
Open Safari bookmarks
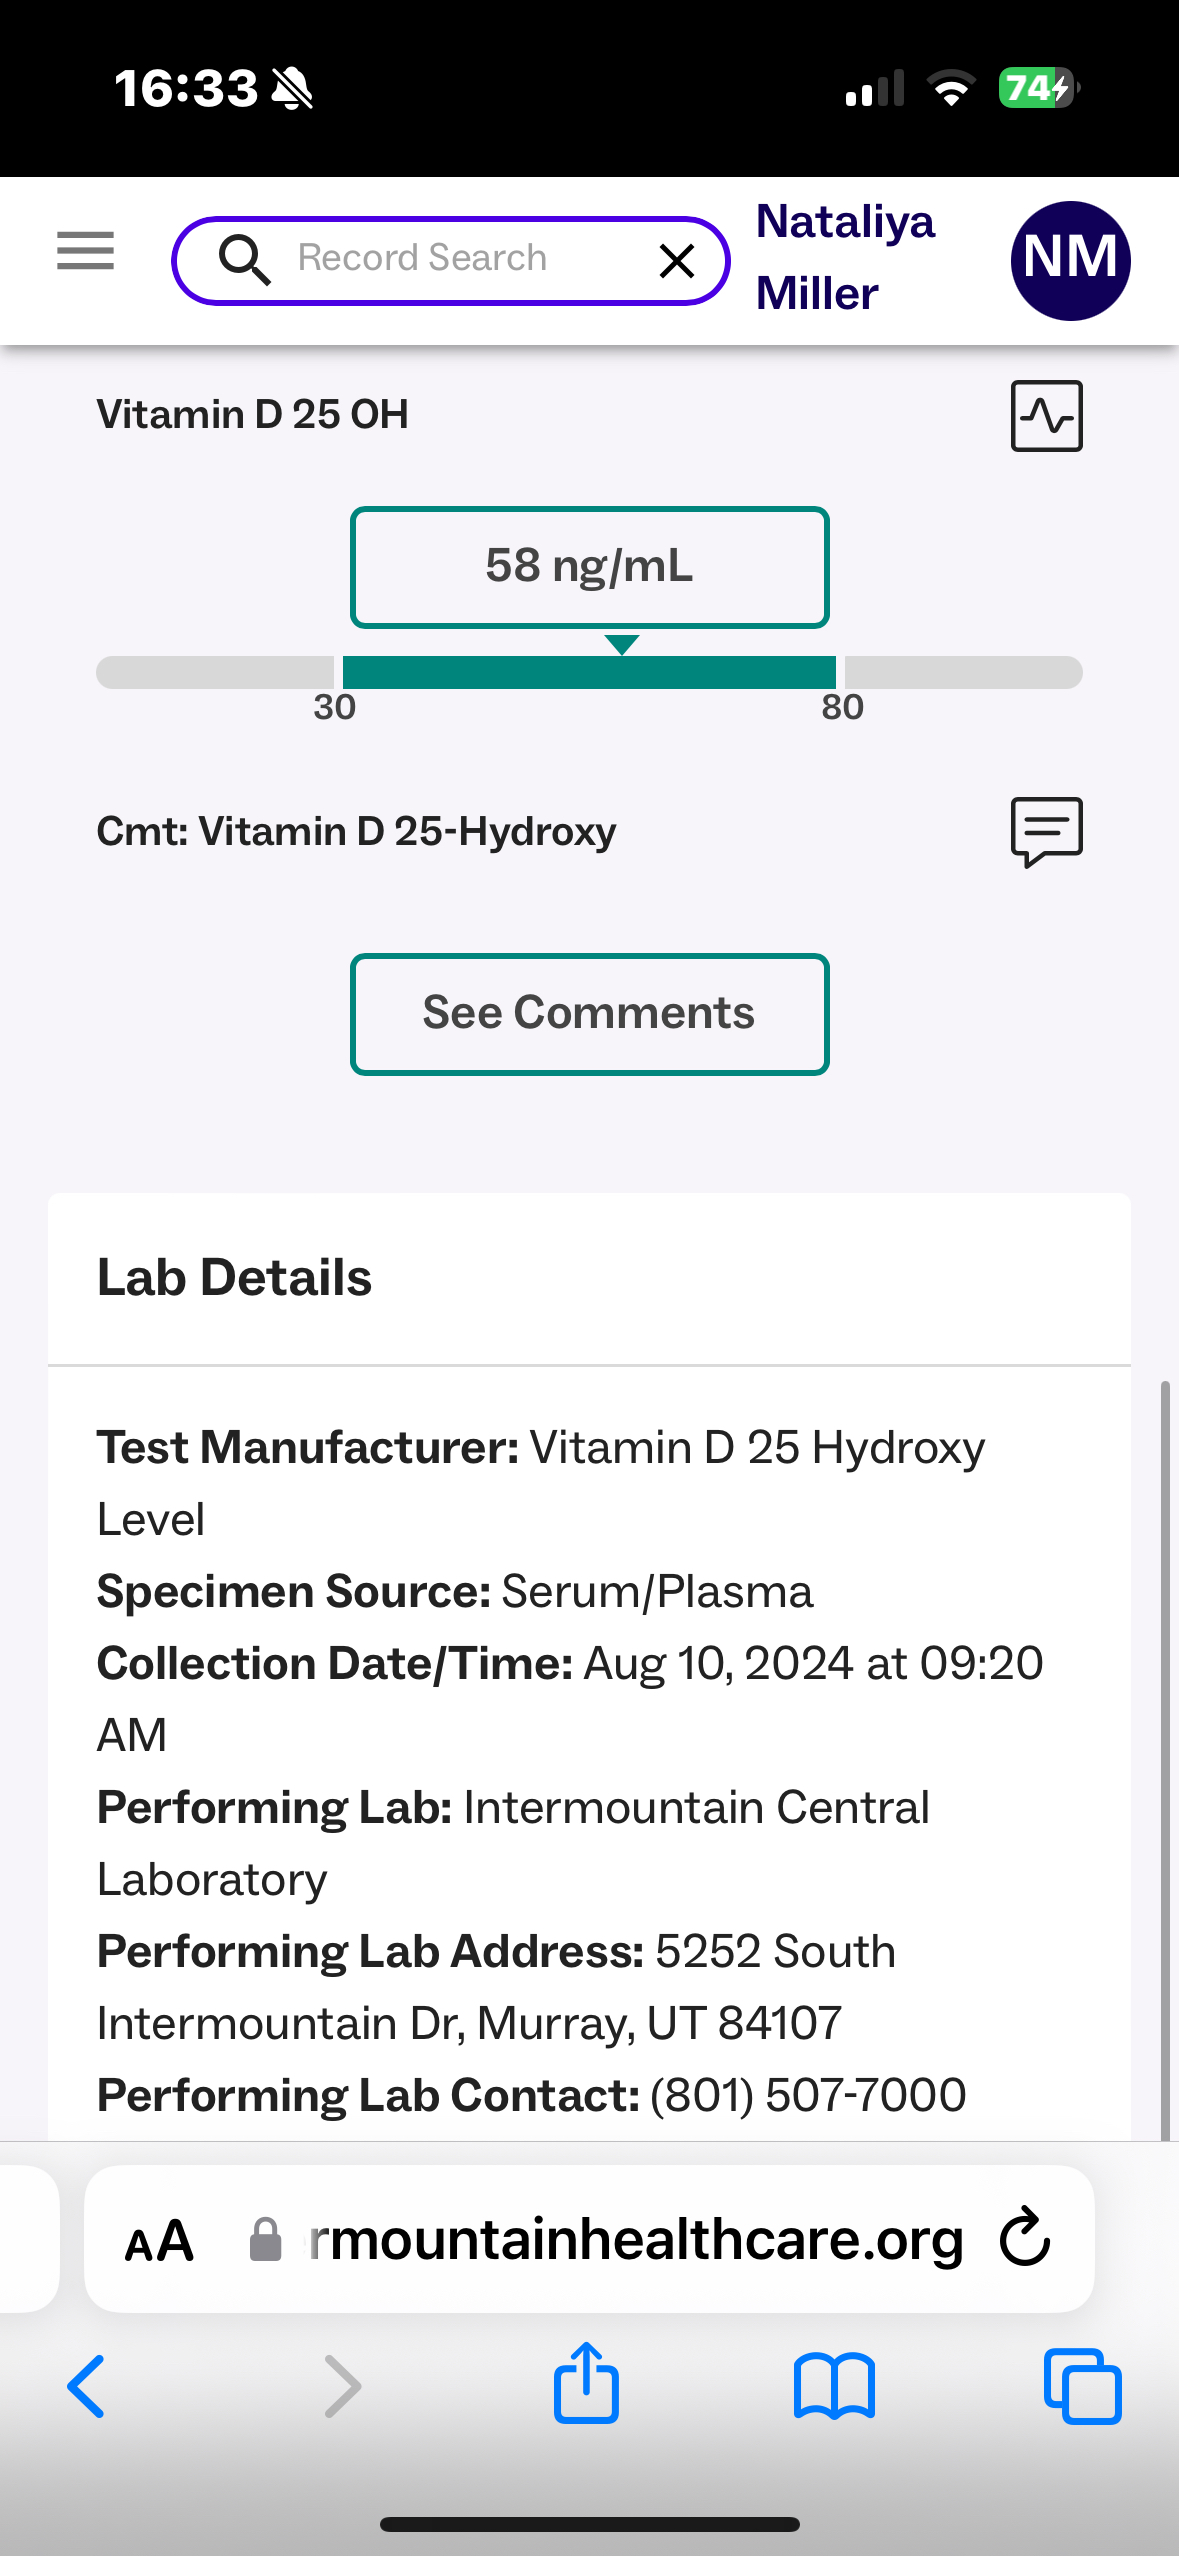(834, 2386)
